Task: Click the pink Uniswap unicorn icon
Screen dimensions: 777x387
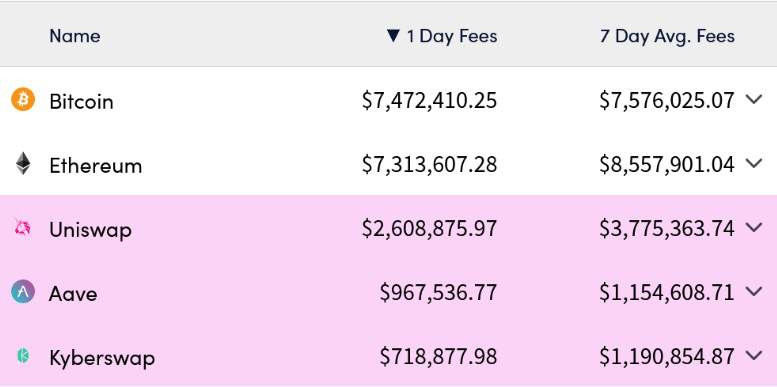Action: [x=23, y=228]
